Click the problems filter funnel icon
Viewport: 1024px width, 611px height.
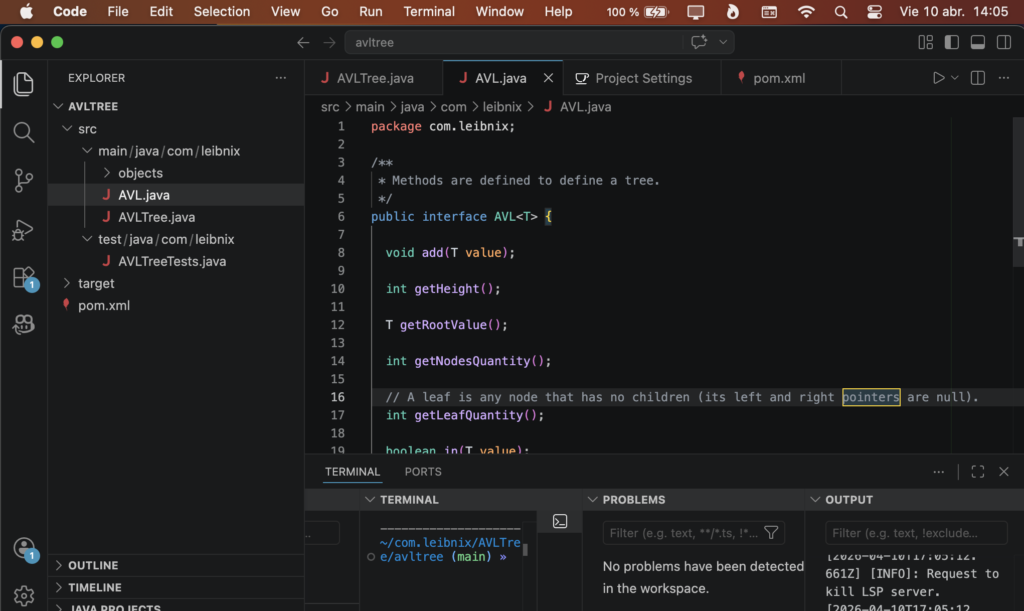point(771,533)
